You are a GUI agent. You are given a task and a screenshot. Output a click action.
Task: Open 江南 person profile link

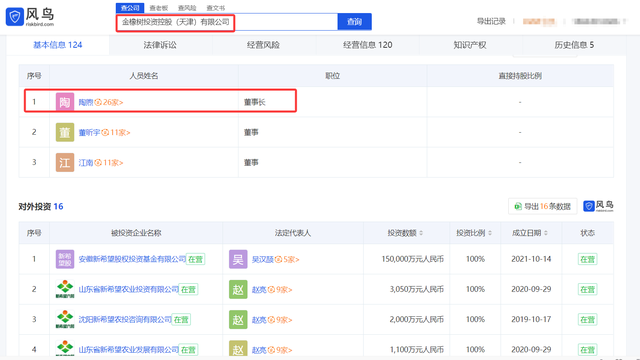86,162
